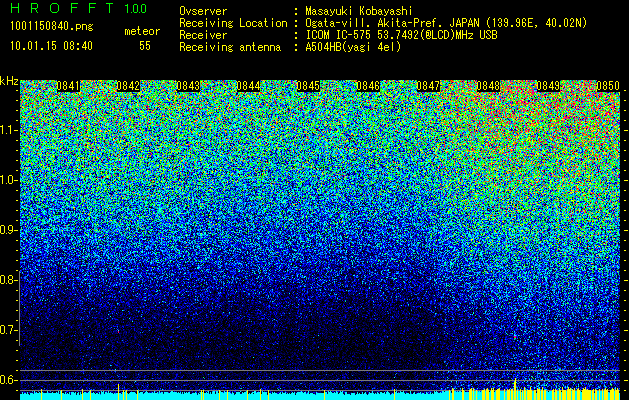Click the 0.9 frequency axis label

8,230
